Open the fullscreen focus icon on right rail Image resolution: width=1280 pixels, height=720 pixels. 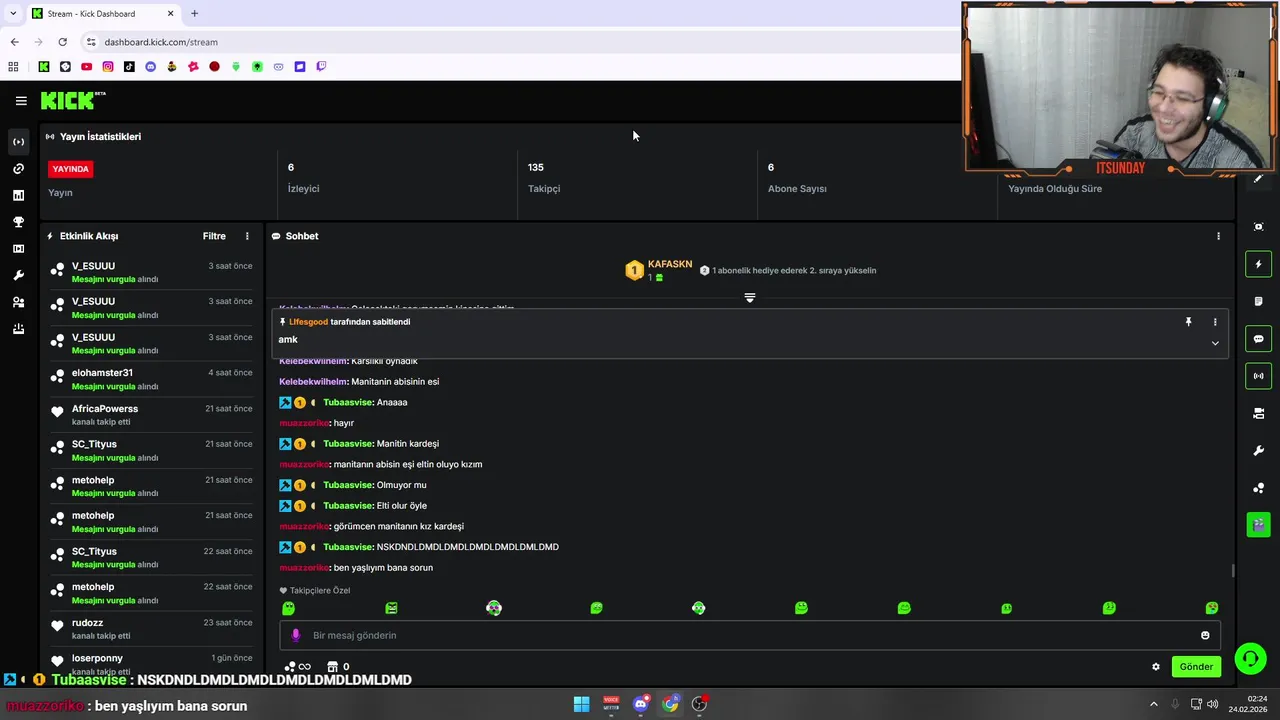click(1258, 227)
